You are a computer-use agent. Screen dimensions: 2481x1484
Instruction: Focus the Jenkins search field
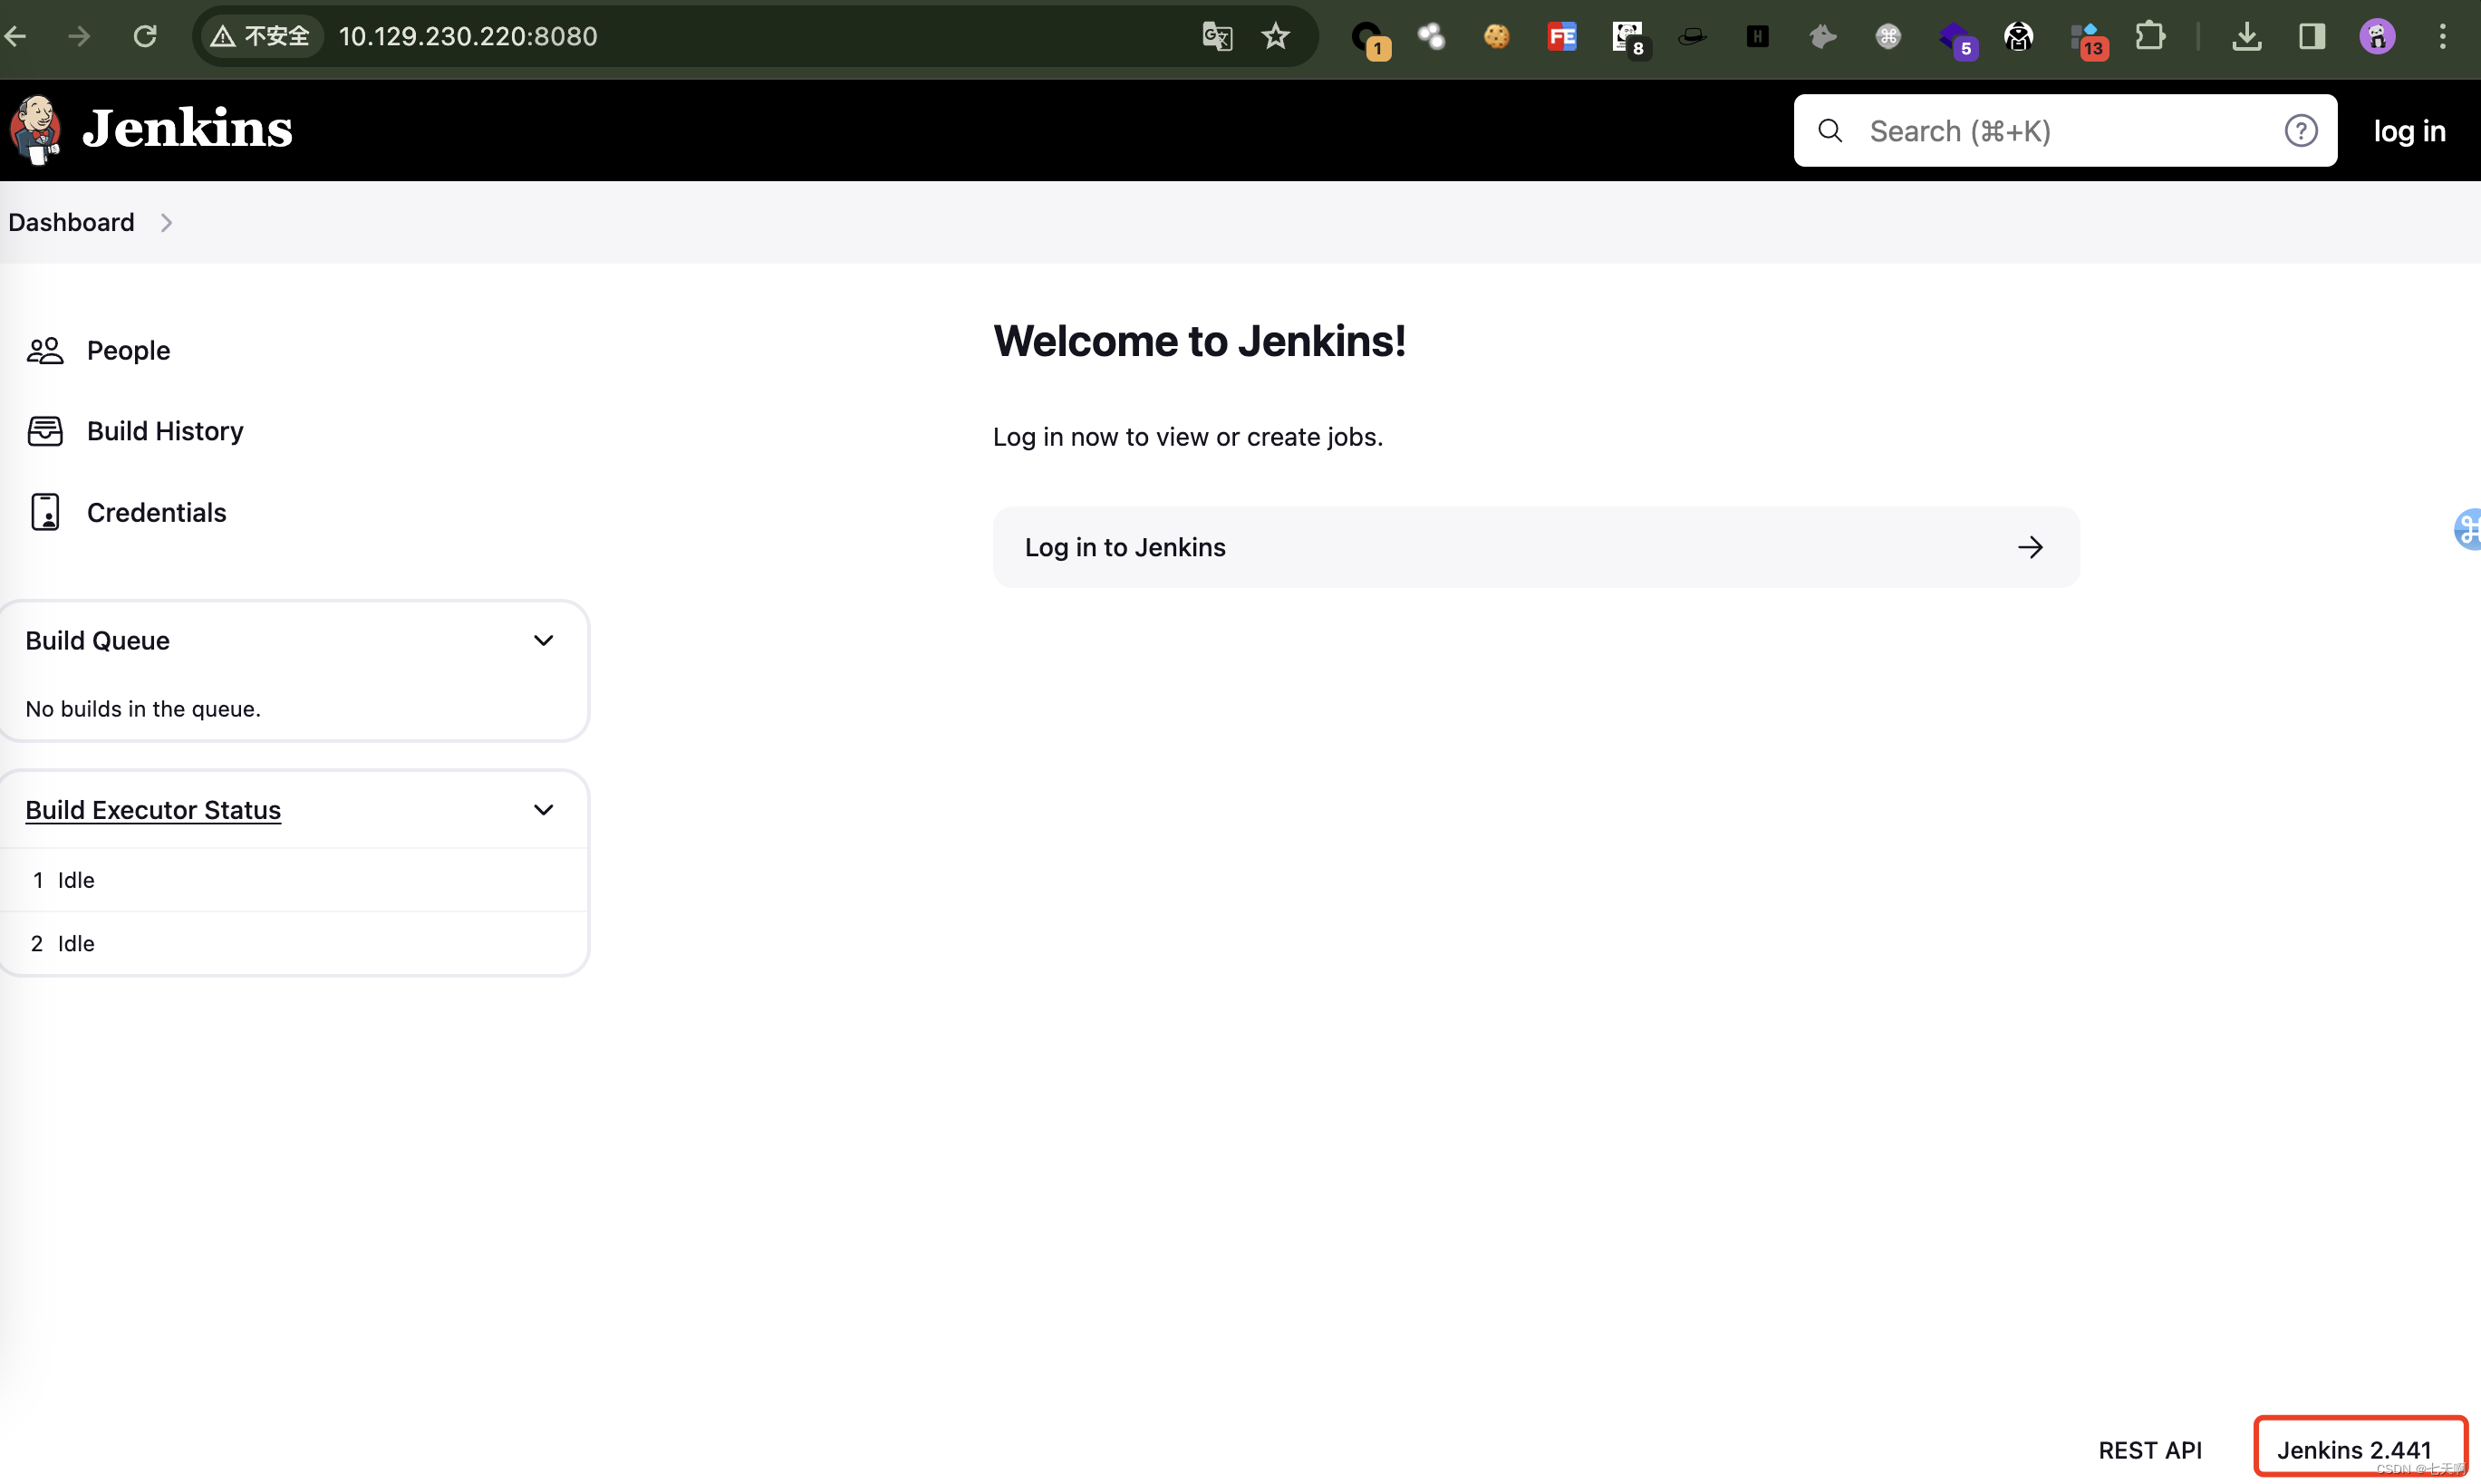(2064, 131)
